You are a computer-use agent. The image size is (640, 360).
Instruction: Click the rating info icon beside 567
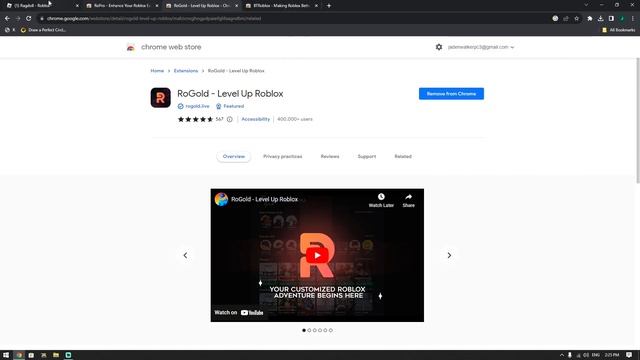pyautogui.click(x=230, y=119)
